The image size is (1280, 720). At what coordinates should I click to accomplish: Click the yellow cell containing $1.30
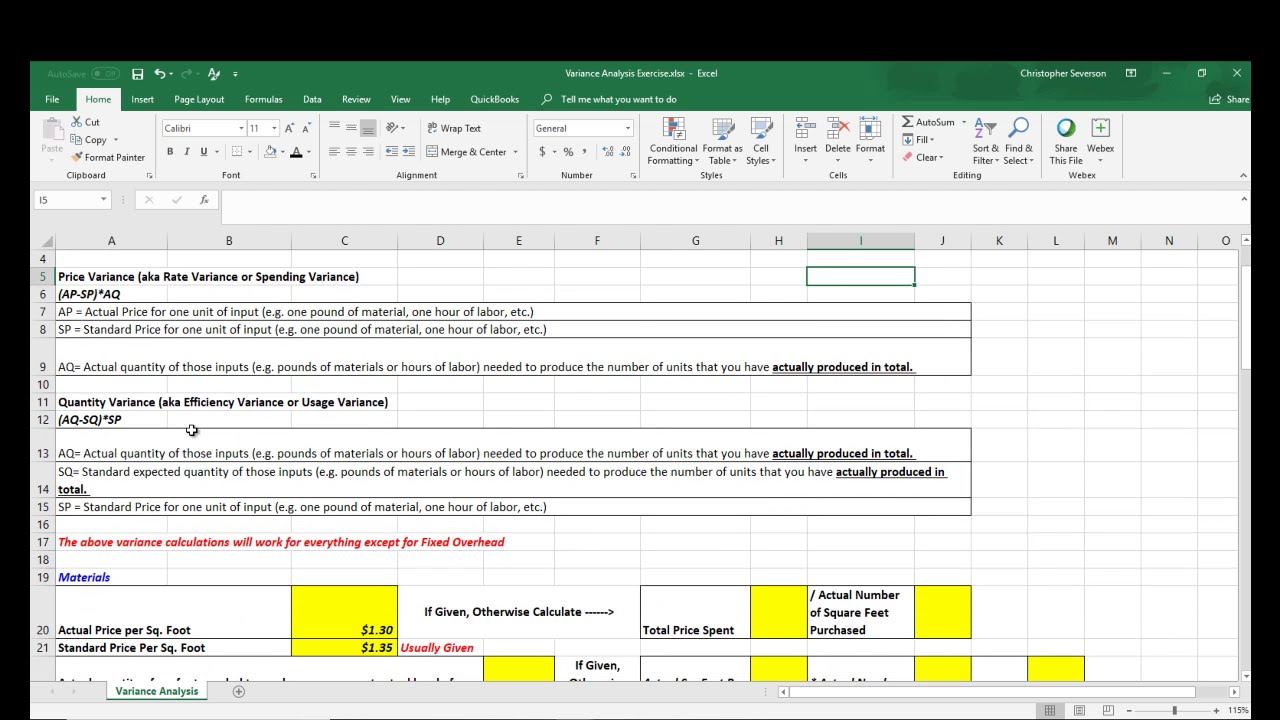coord(344,612)
